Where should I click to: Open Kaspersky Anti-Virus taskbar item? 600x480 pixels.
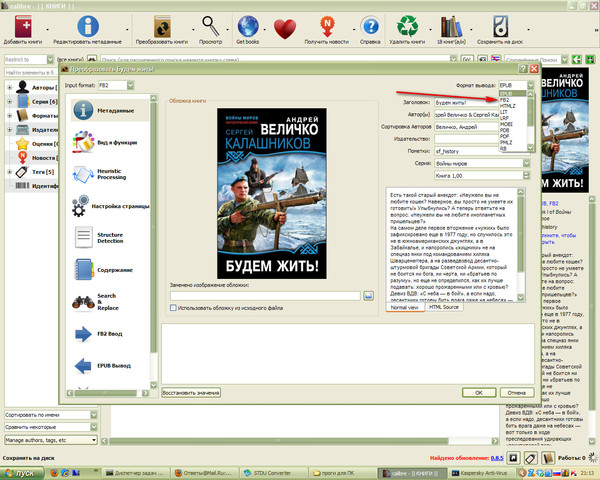[481, 473]
